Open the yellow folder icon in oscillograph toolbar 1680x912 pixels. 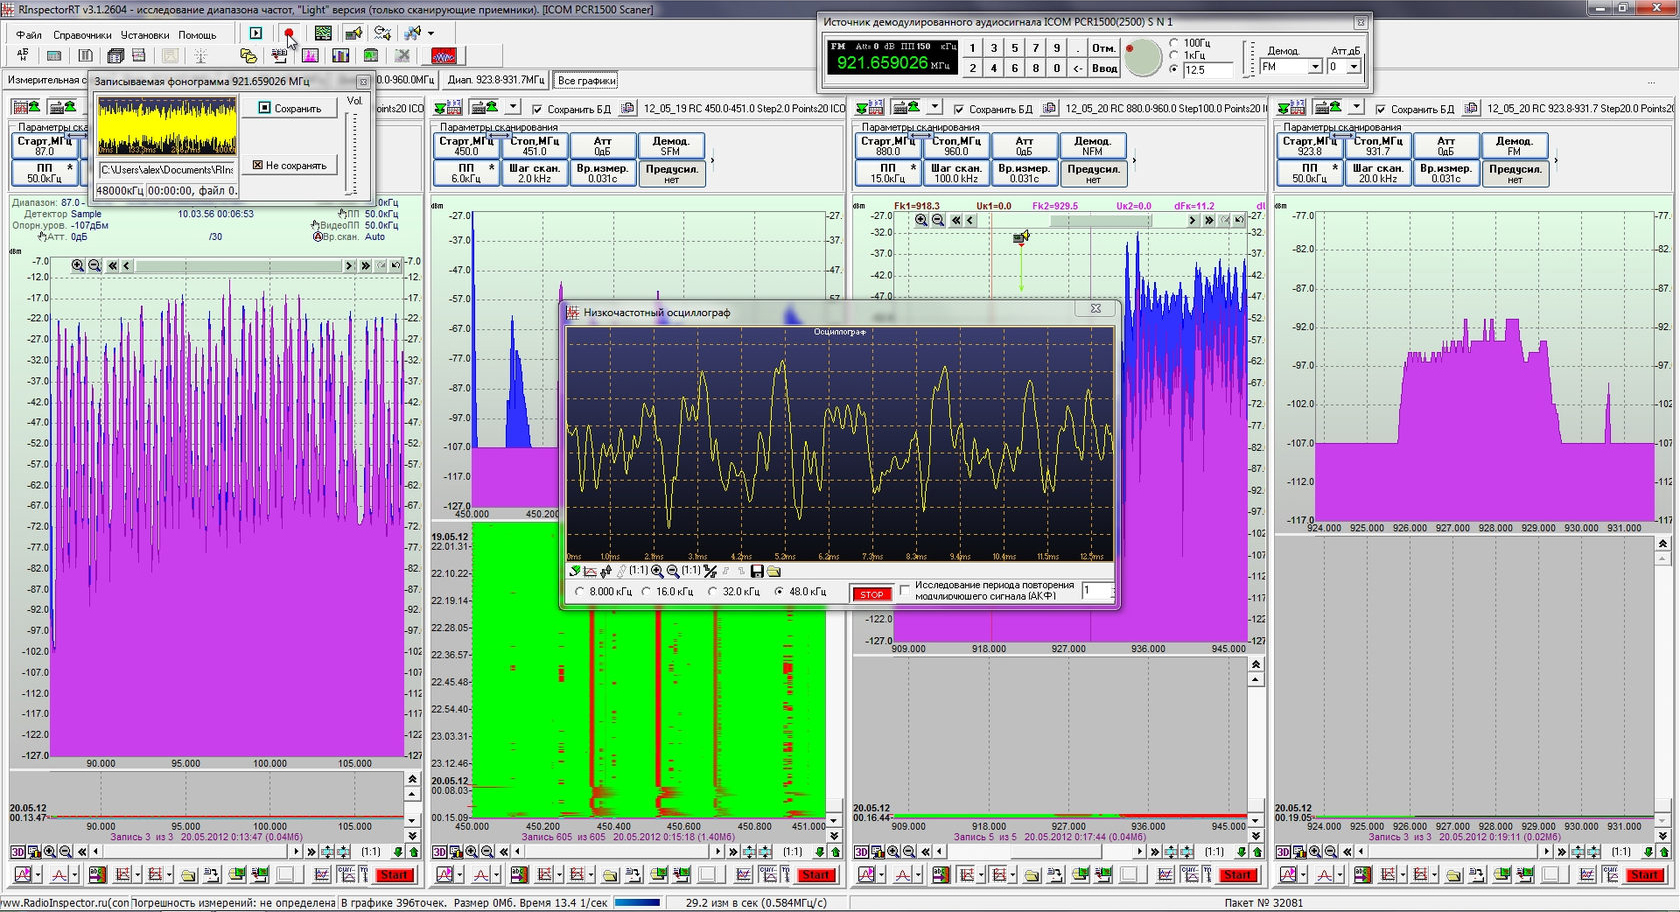[x=774, y=571]
